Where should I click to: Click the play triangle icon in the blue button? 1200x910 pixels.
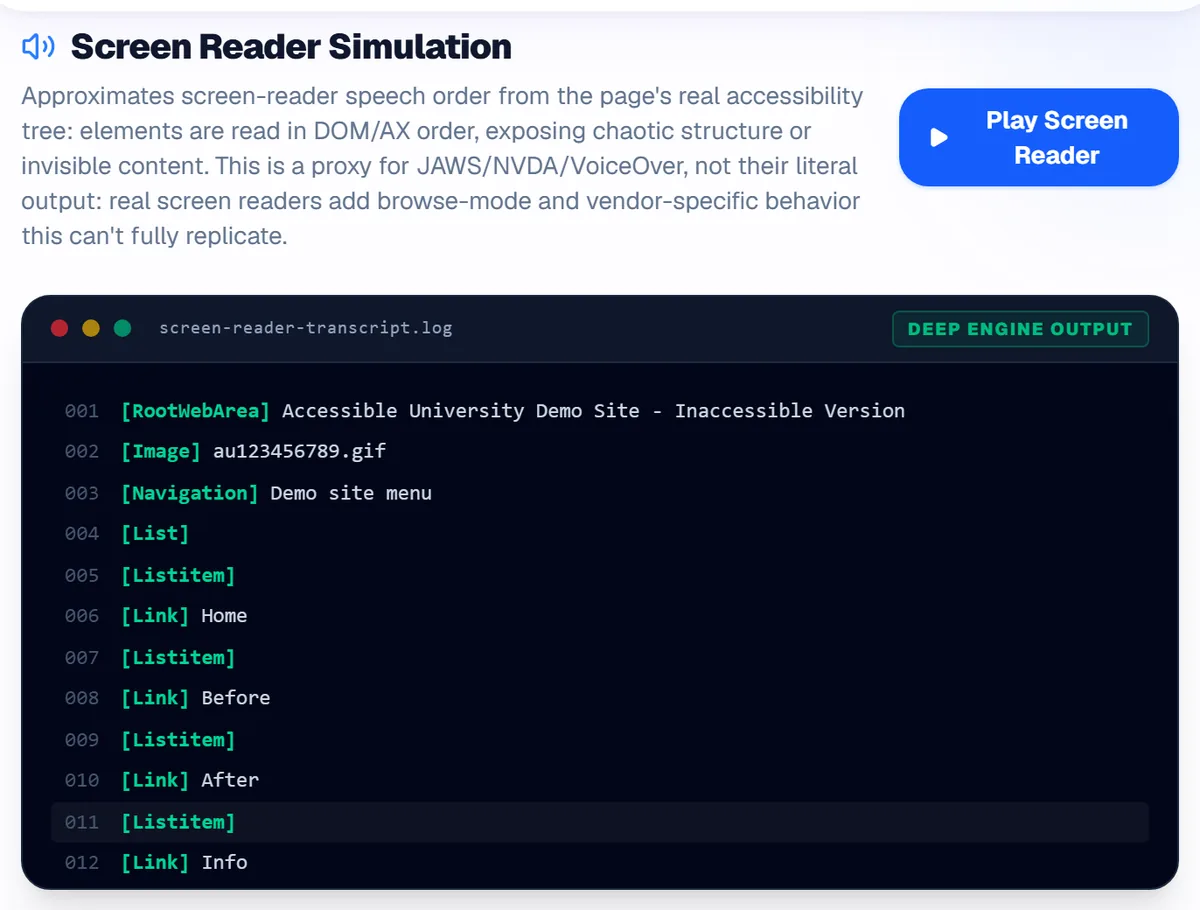point(938,137)
